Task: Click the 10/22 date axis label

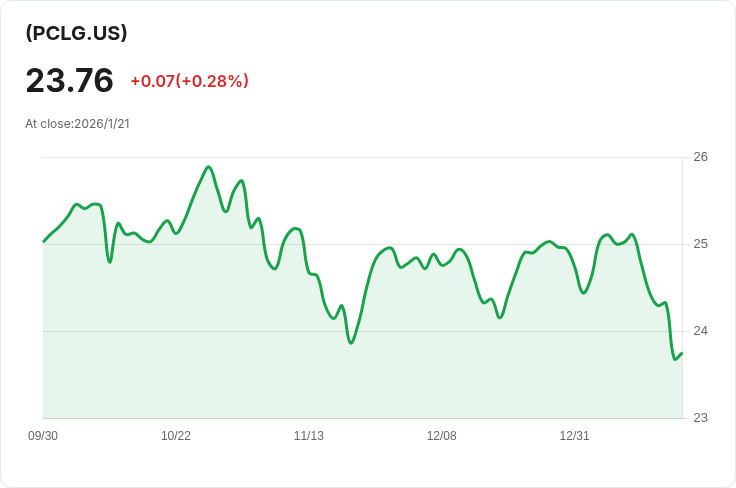Action: [176, 436]
